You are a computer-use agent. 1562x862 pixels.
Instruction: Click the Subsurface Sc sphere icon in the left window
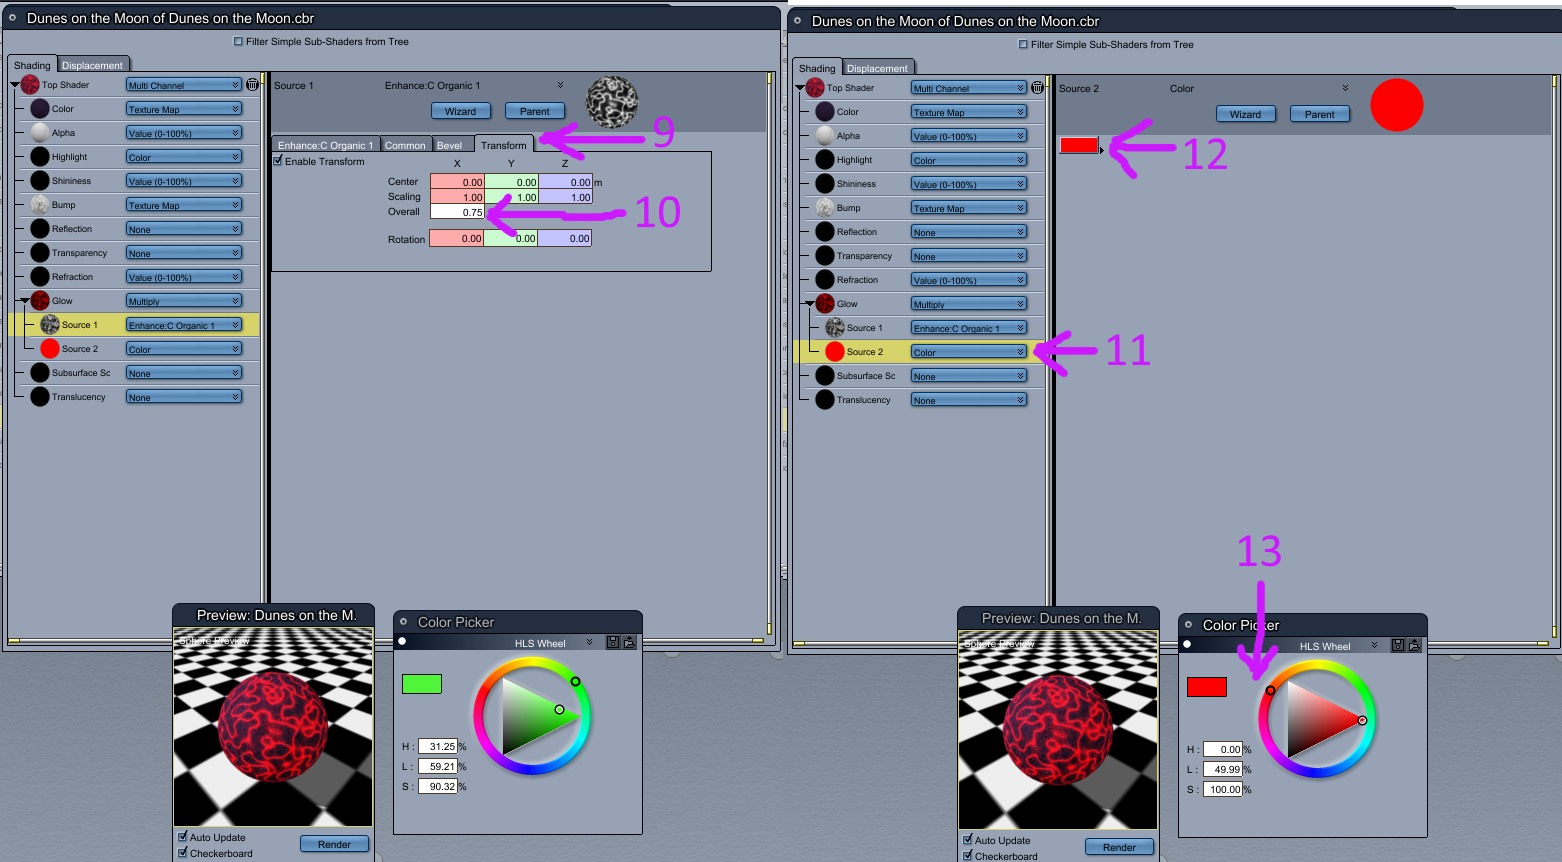pyautogui.click(x=40, y=373)
